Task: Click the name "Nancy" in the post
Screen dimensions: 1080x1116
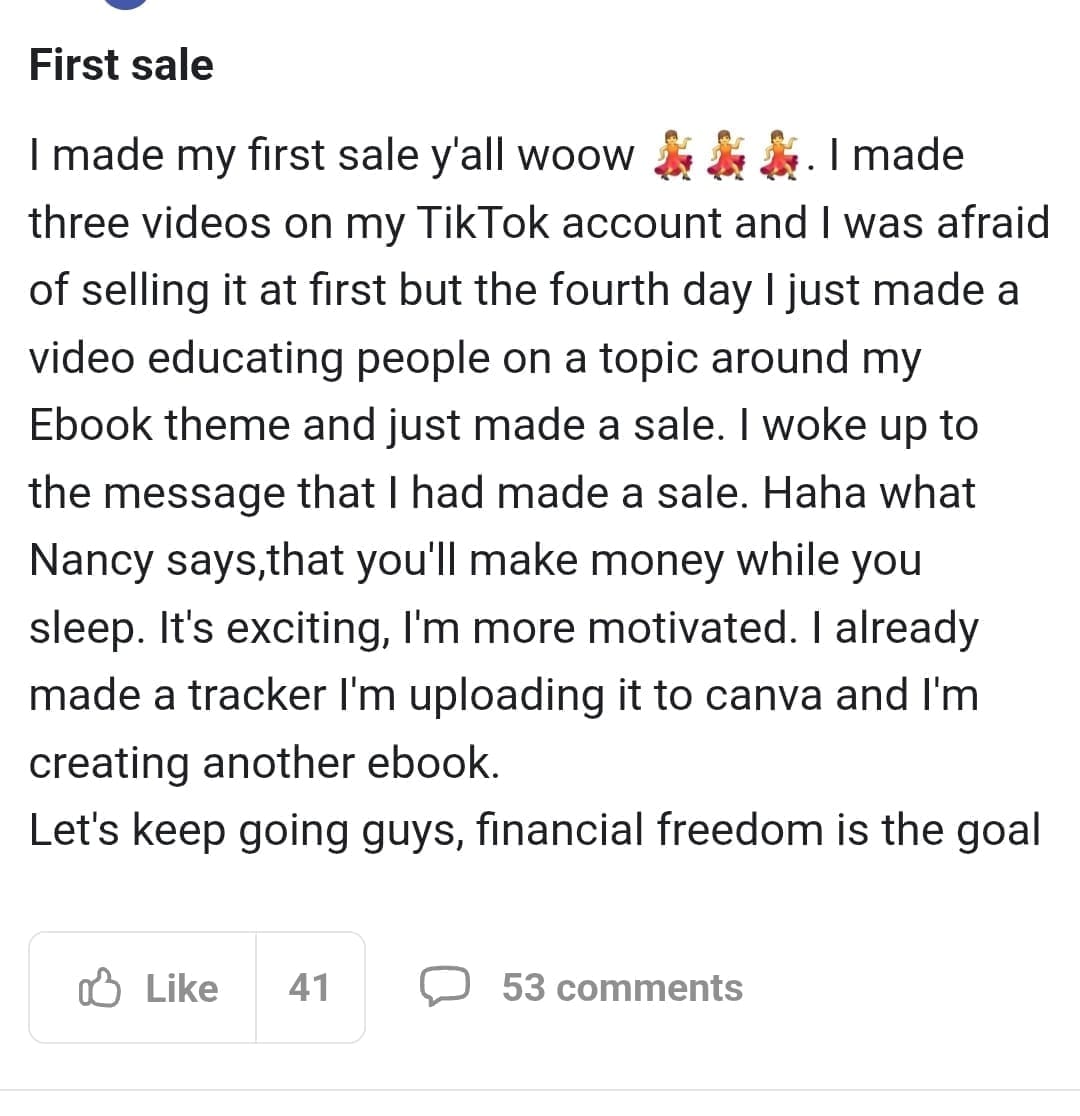Action: [89, 561]
